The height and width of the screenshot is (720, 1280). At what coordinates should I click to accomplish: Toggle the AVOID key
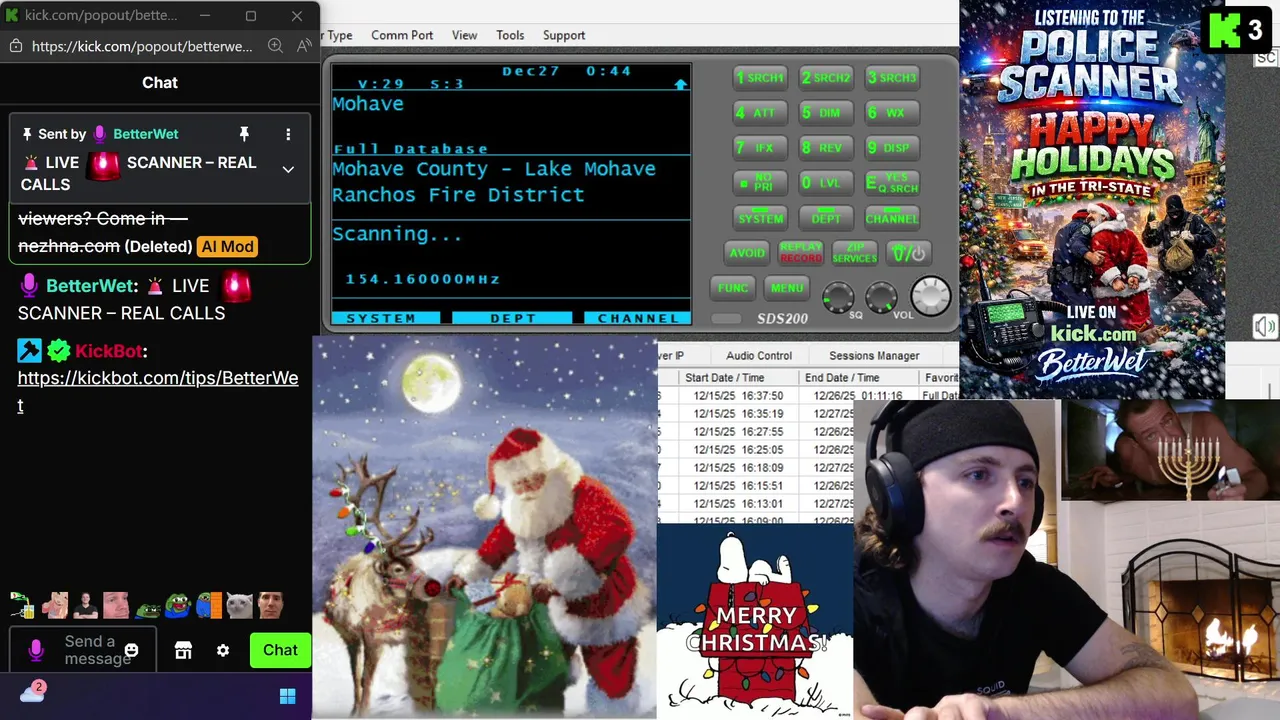747,253
